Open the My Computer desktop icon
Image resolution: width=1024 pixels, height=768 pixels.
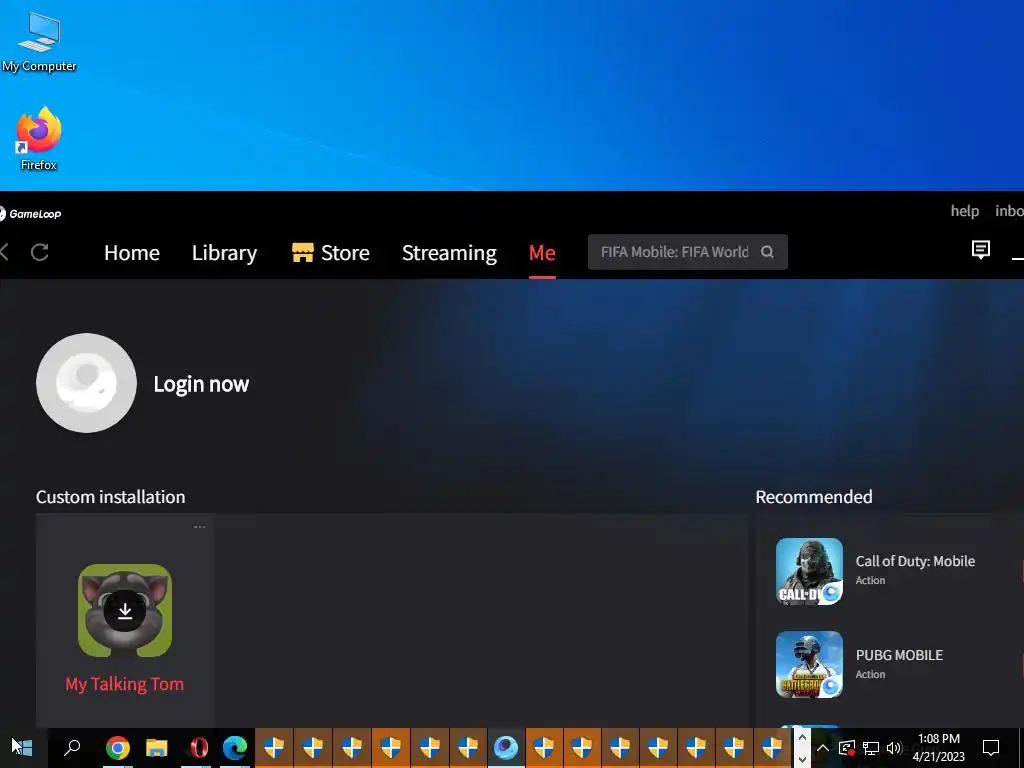(x=39, y=40)
